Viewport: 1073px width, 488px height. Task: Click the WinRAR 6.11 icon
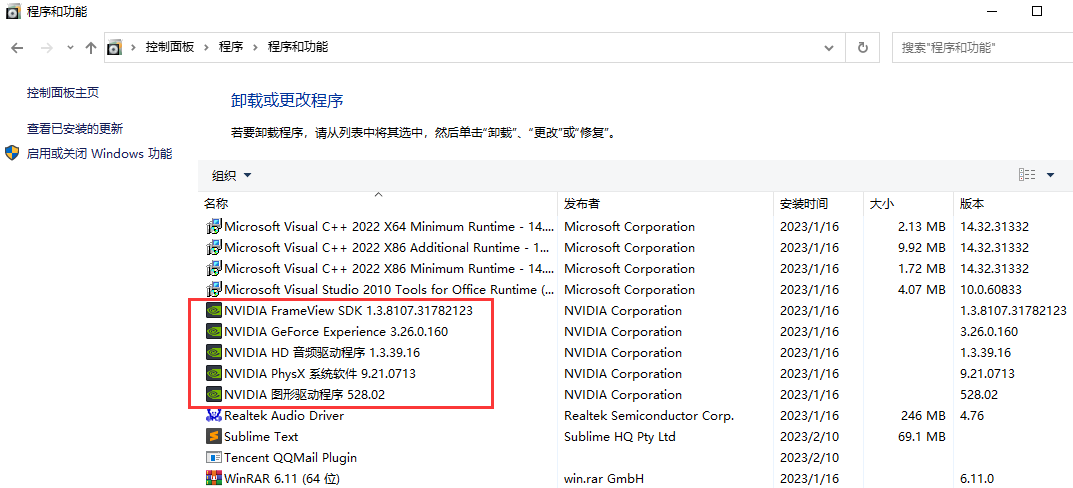pos(214,478)
